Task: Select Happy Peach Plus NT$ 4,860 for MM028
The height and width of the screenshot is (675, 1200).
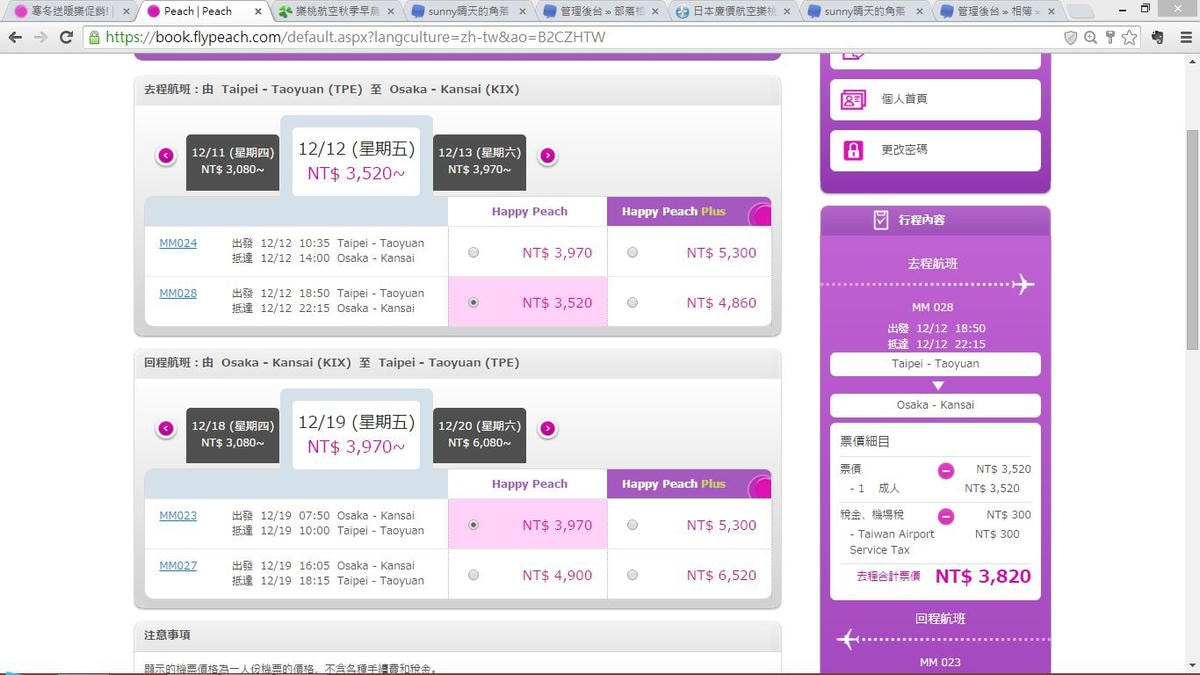Action: click(x=632, y=303)
